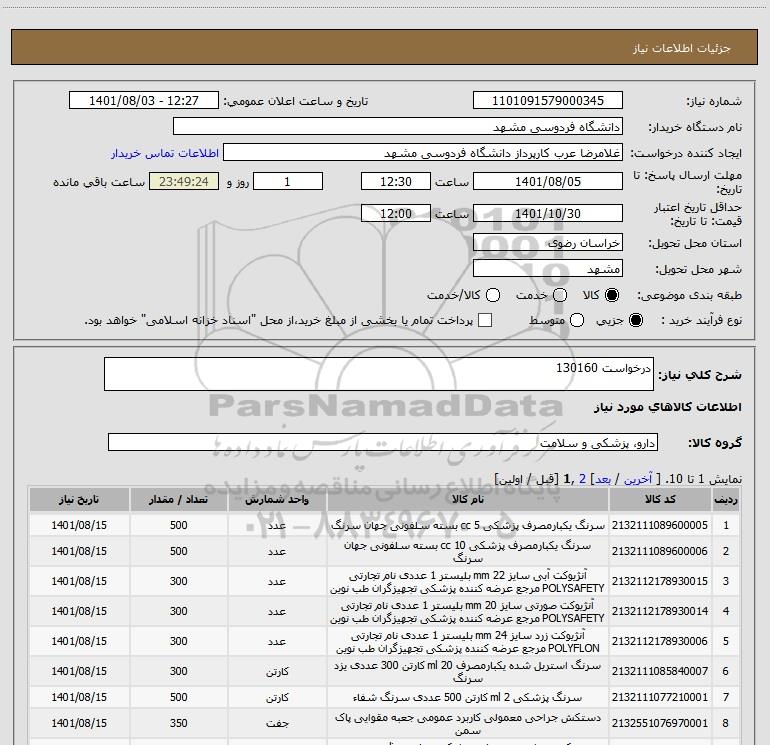Click the نام کالا column header
The width and height of the screenshot is (770, 745).
pyautogui.click(x=468, y=499)
